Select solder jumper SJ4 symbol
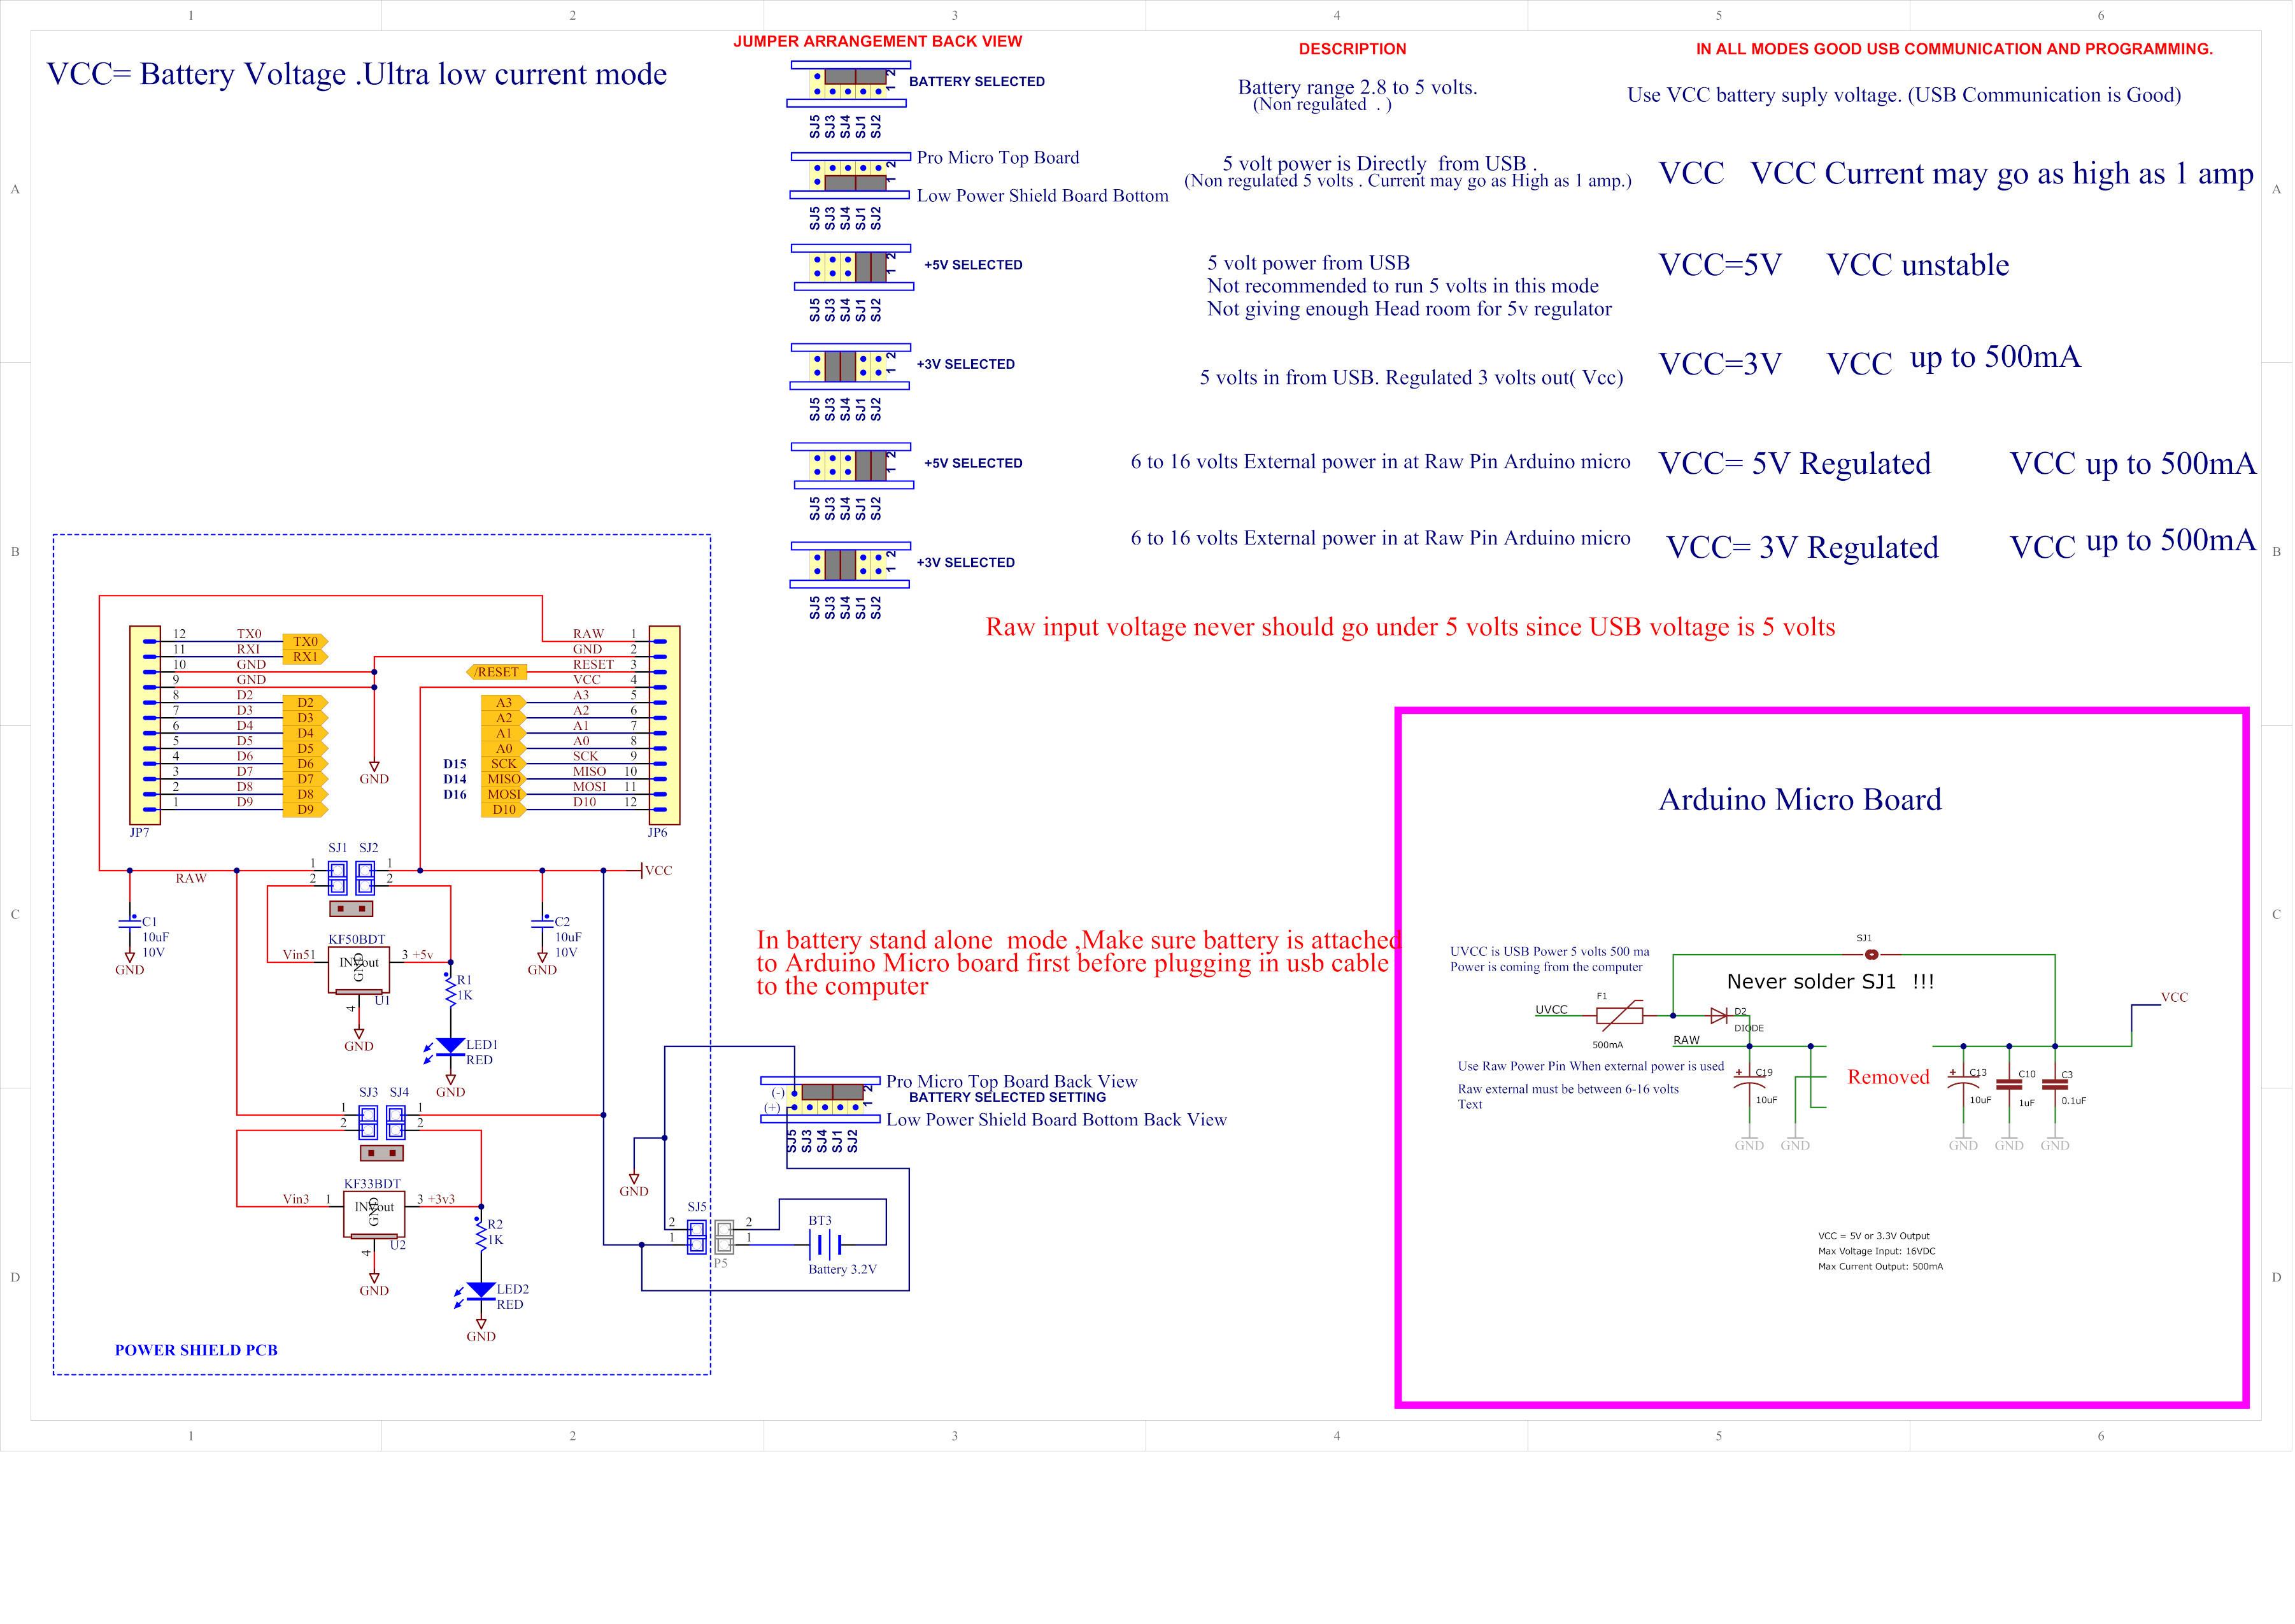 [x=396, y=1121]
